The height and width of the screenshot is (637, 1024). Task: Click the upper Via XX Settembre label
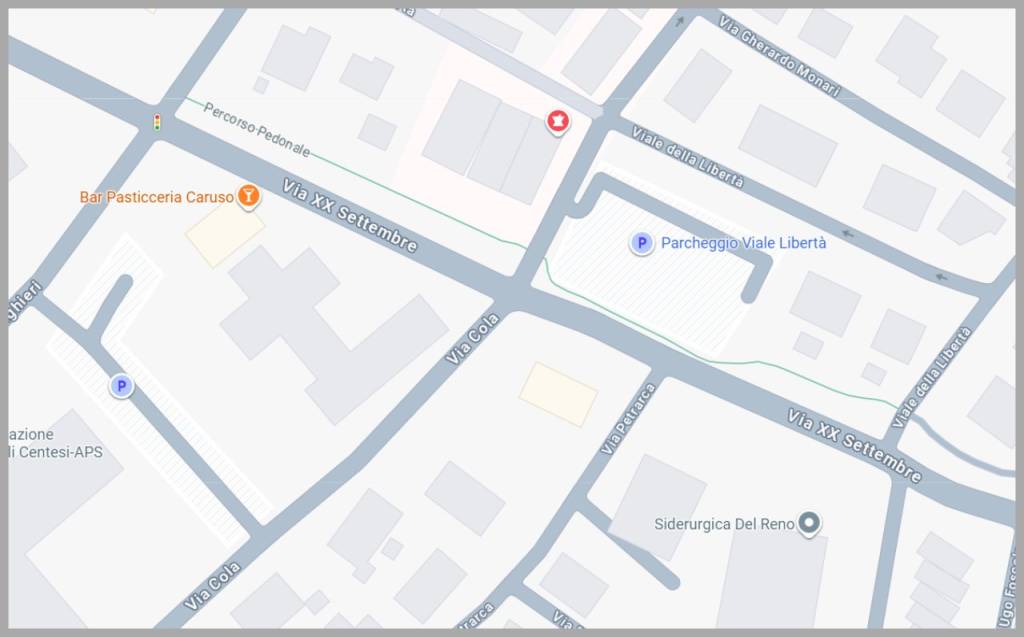[349, 216]
